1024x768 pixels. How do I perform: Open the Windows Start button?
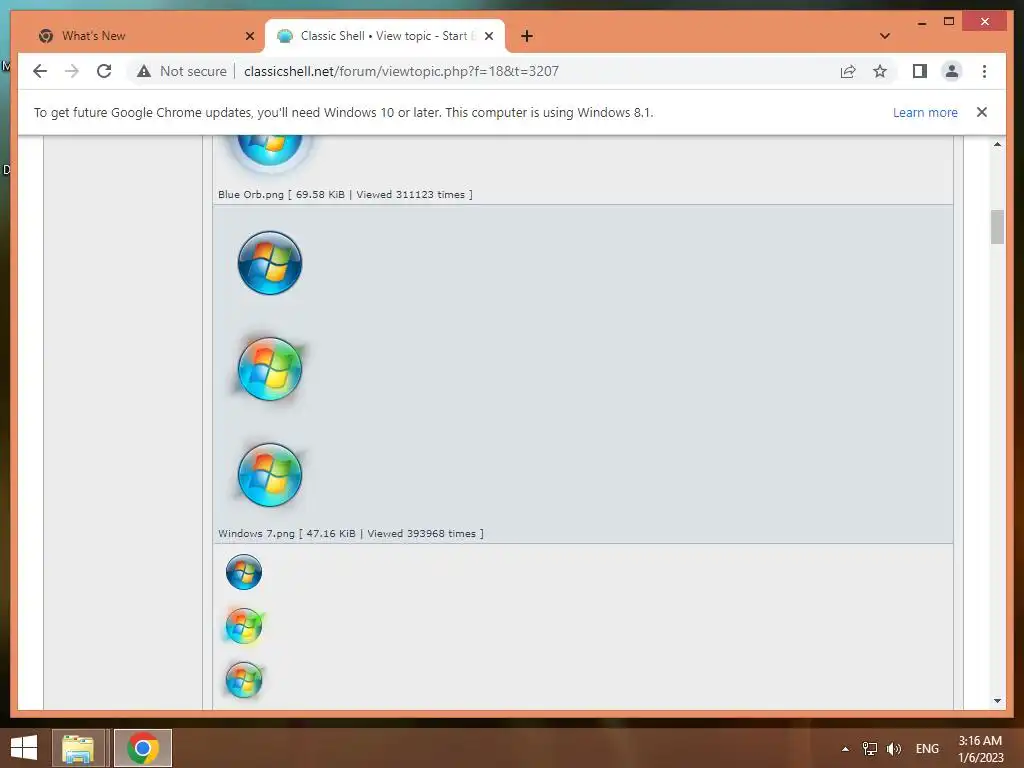pos(24,748)
